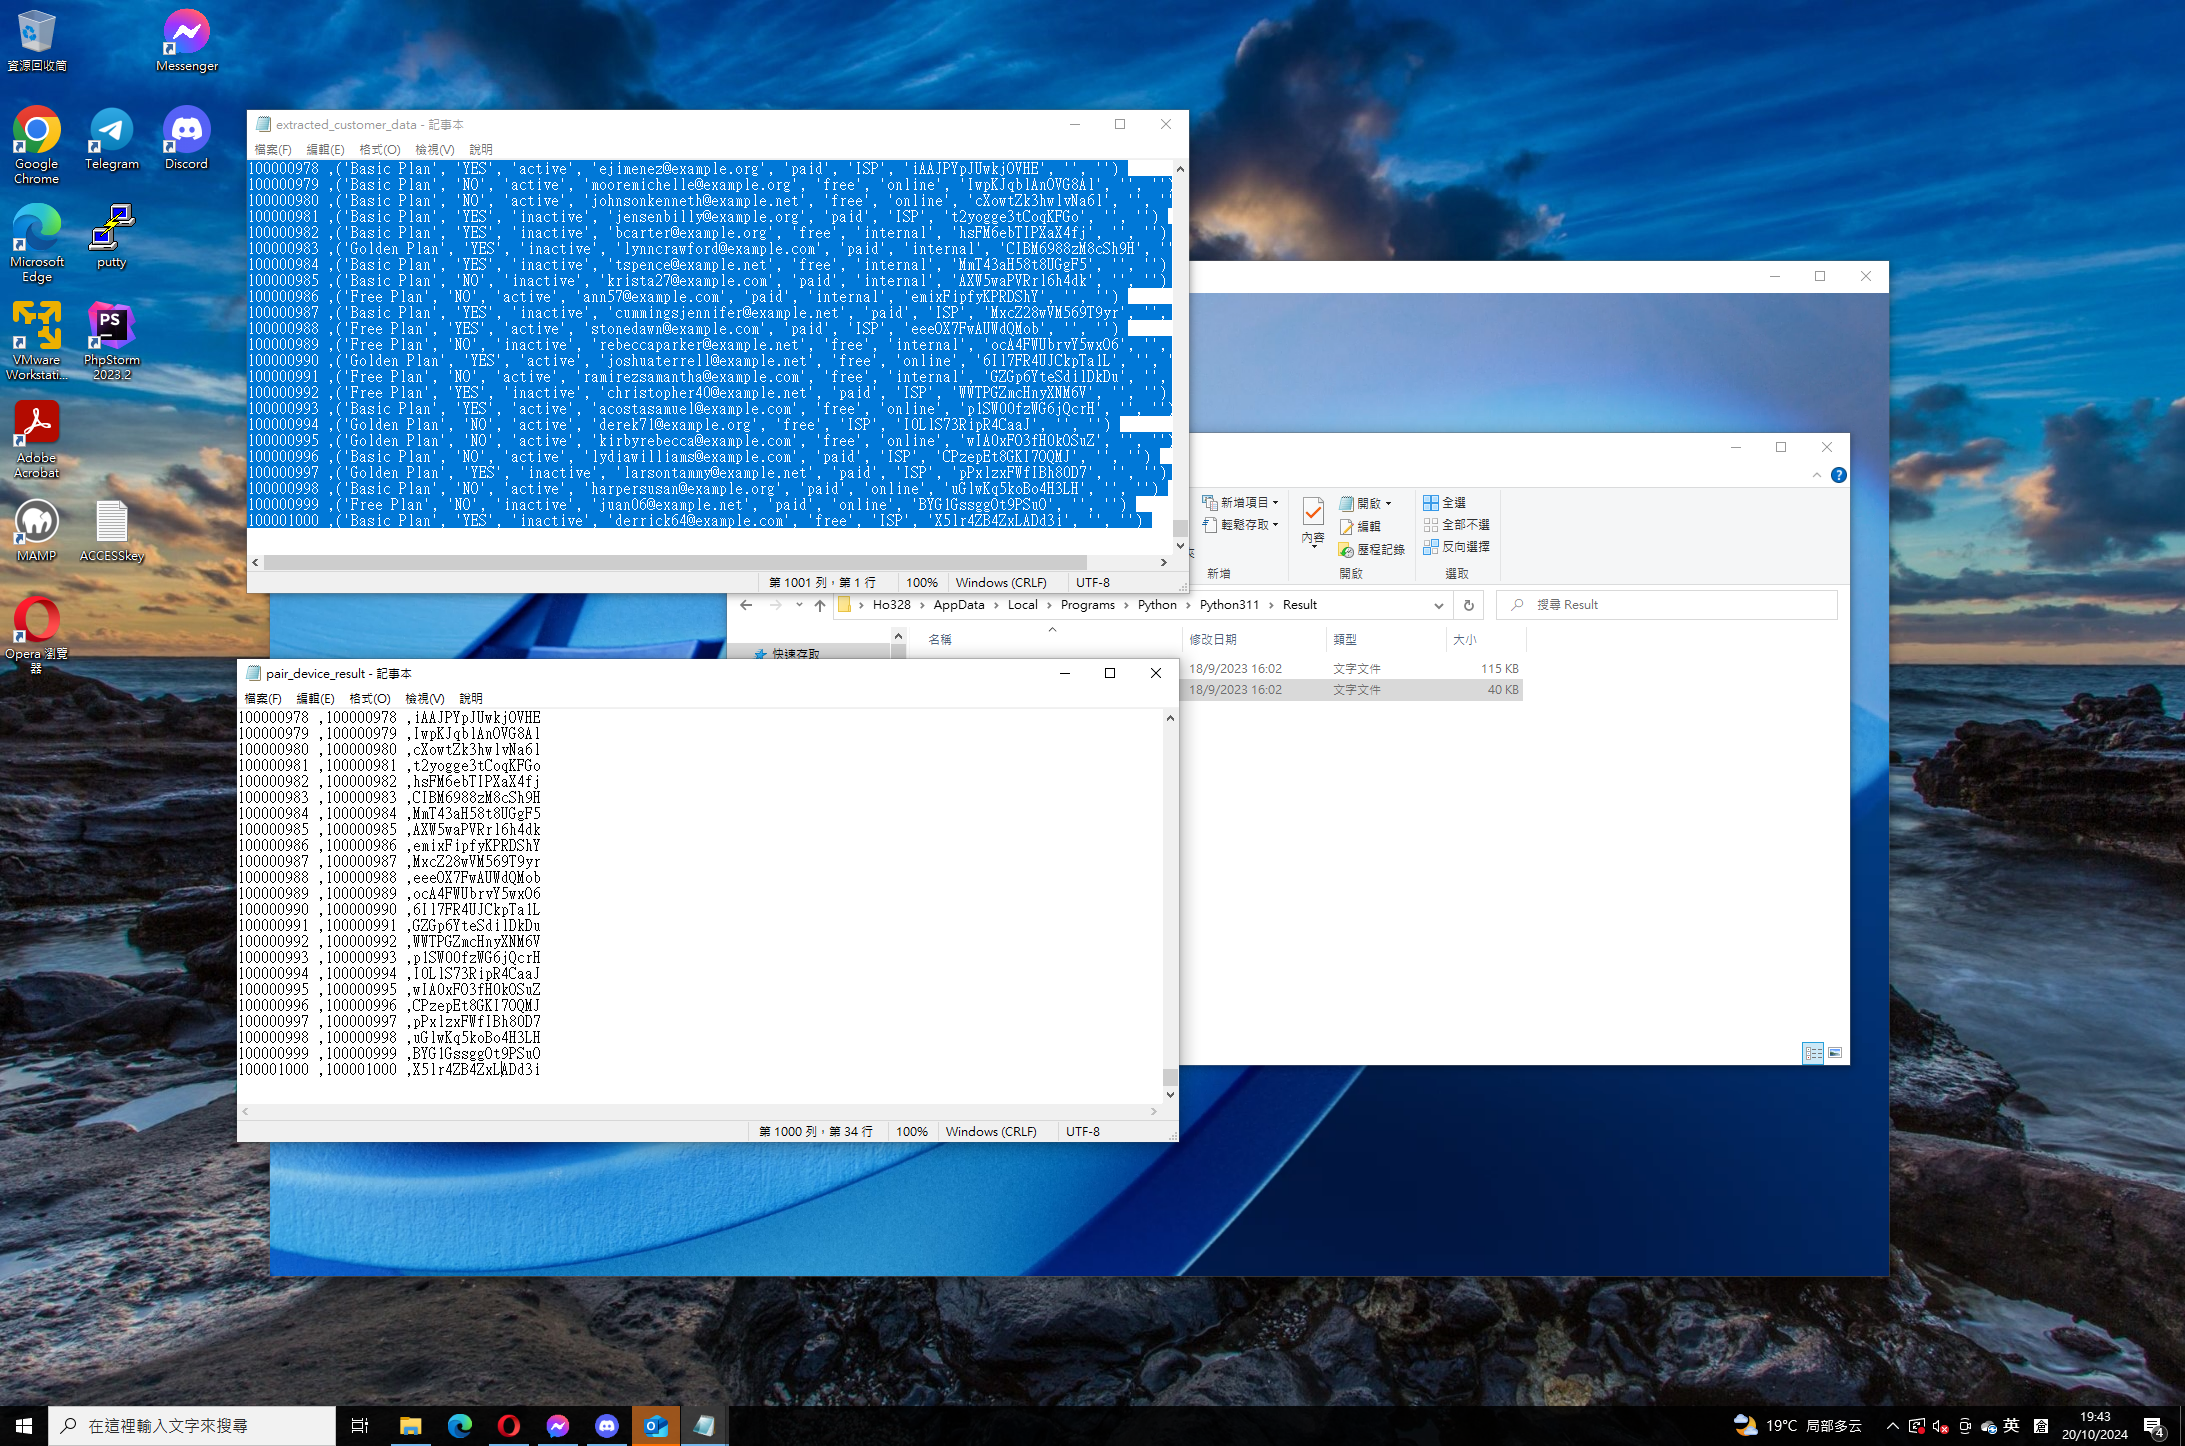Image resolution: width=2185 pixels, height=1446 pixels.
Task: Click the 全選 (Select all) ribbon button
Action: (x=1445, y=503)
